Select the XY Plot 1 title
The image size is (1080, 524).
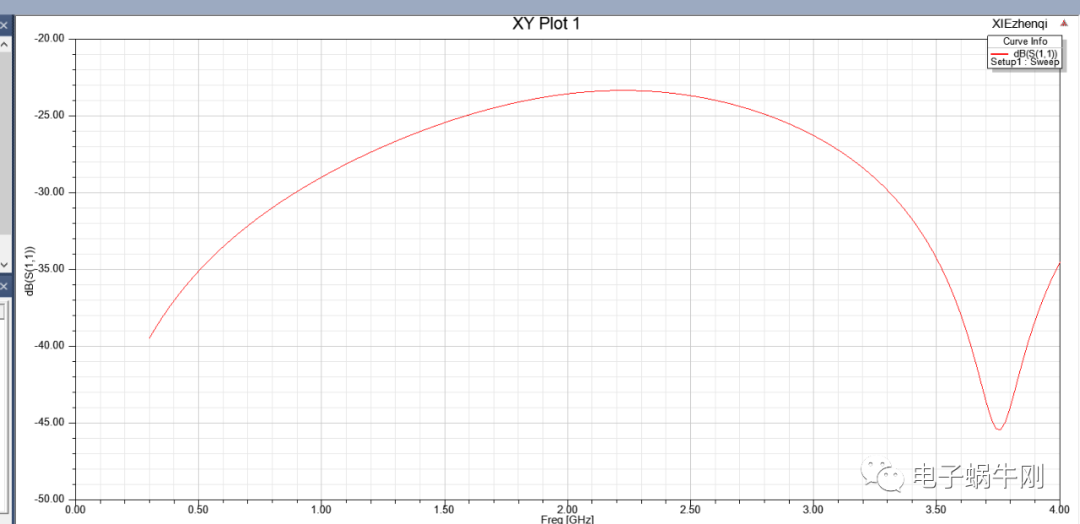pyautogui.click(x=546, y=24)
